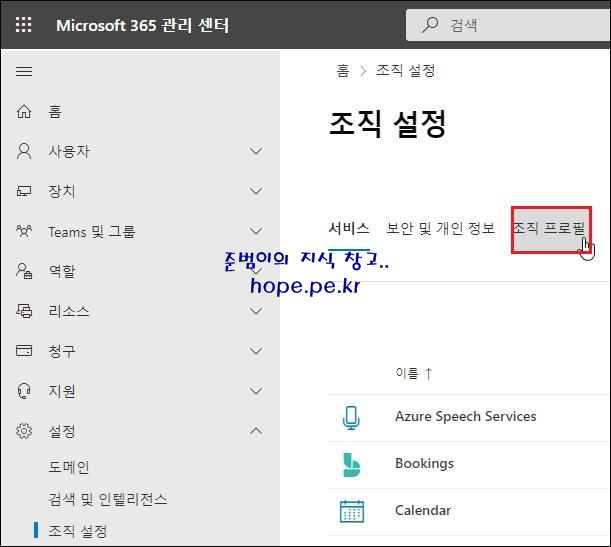This screenshot has height=547, width=611.
Task: Click the 리소스 label in sidebar
Action: [69, 311]
